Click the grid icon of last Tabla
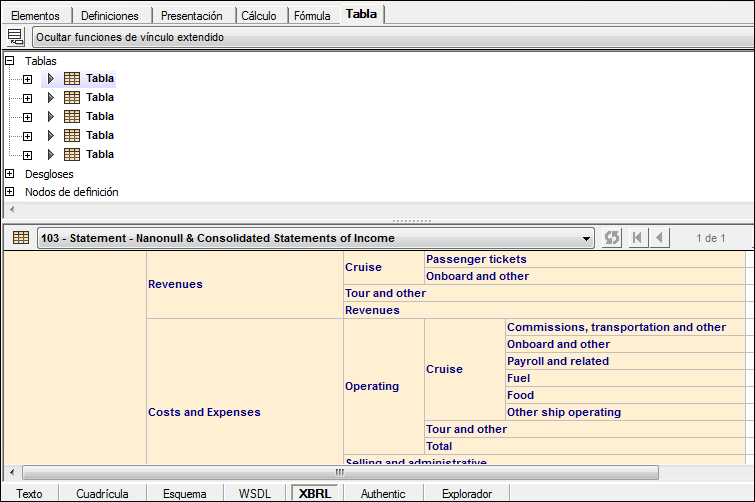Viewport: 755px width, 502px height. (72, 154)
